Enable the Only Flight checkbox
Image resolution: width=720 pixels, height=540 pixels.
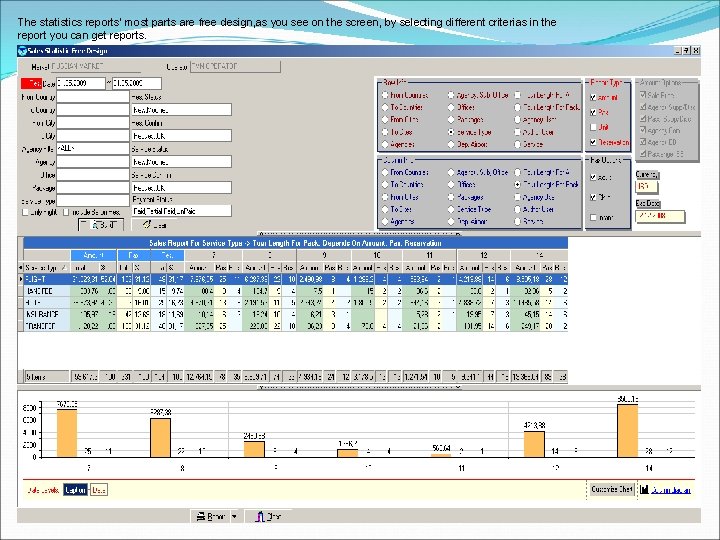coord(25,212)
